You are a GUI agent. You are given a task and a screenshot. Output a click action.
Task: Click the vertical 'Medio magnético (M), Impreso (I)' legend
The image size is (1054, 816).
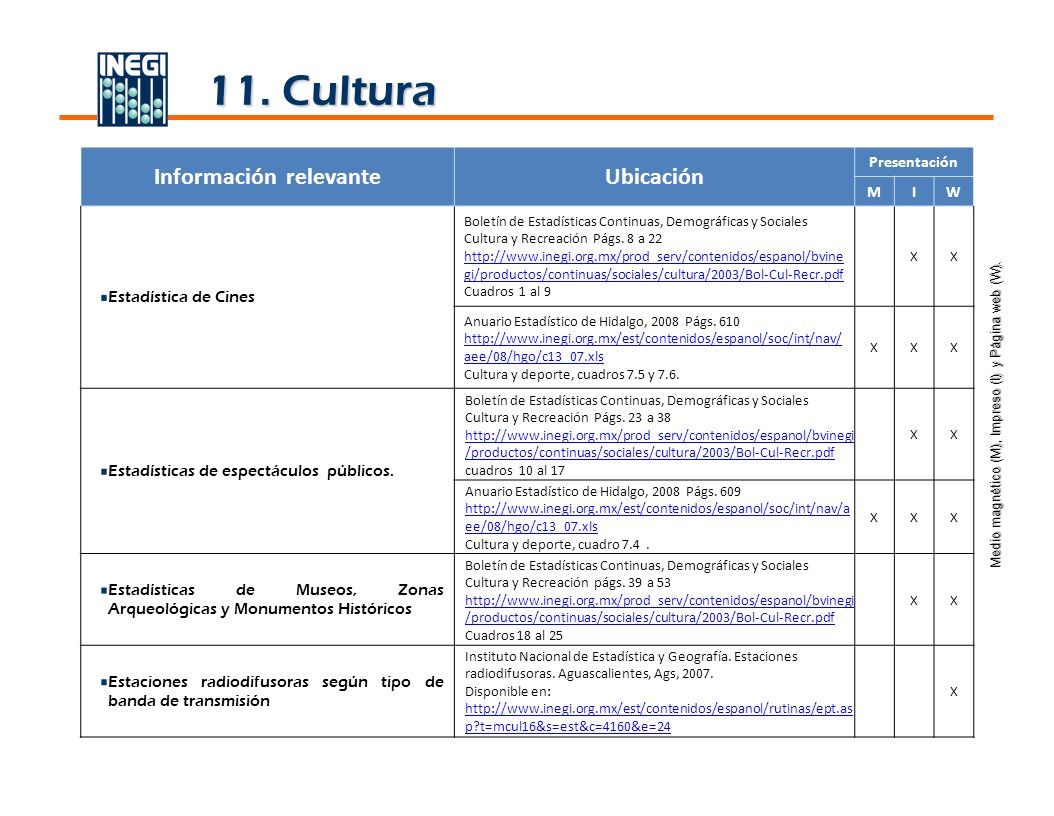pyautogui.click(x=996, y=415)
